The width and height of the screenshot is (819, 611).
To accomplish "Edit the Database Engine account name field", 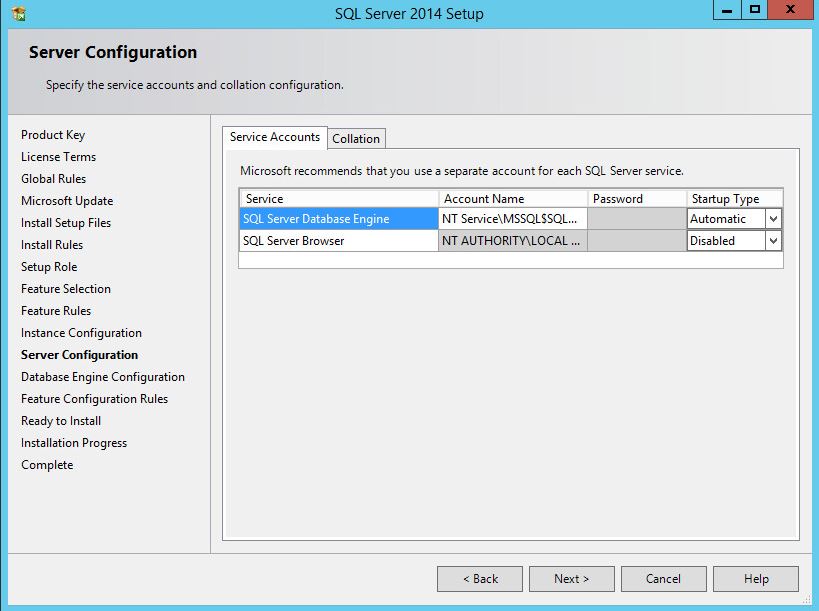I will pos(513,219).
